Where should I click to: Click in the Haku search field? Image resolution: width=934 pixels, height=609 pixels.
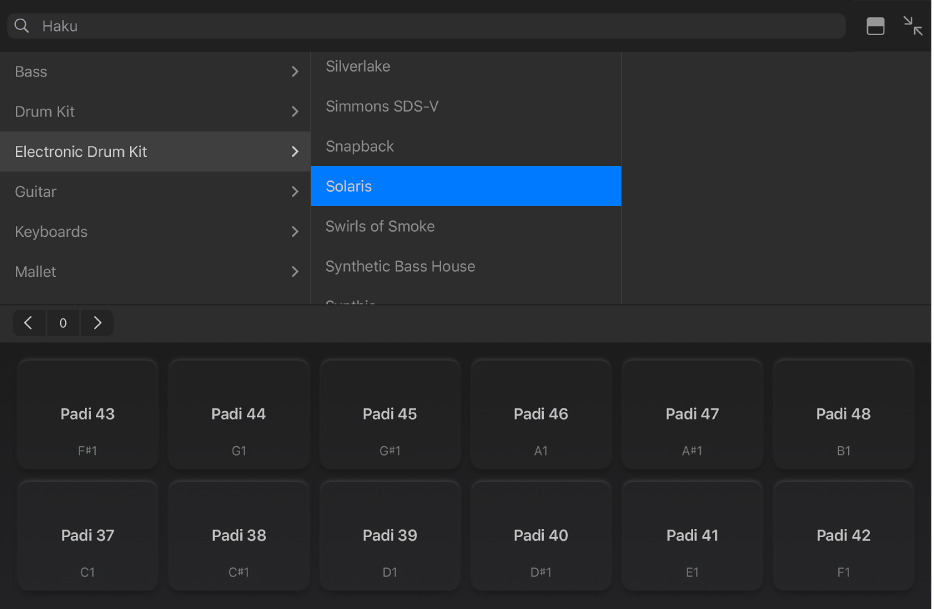430,26
